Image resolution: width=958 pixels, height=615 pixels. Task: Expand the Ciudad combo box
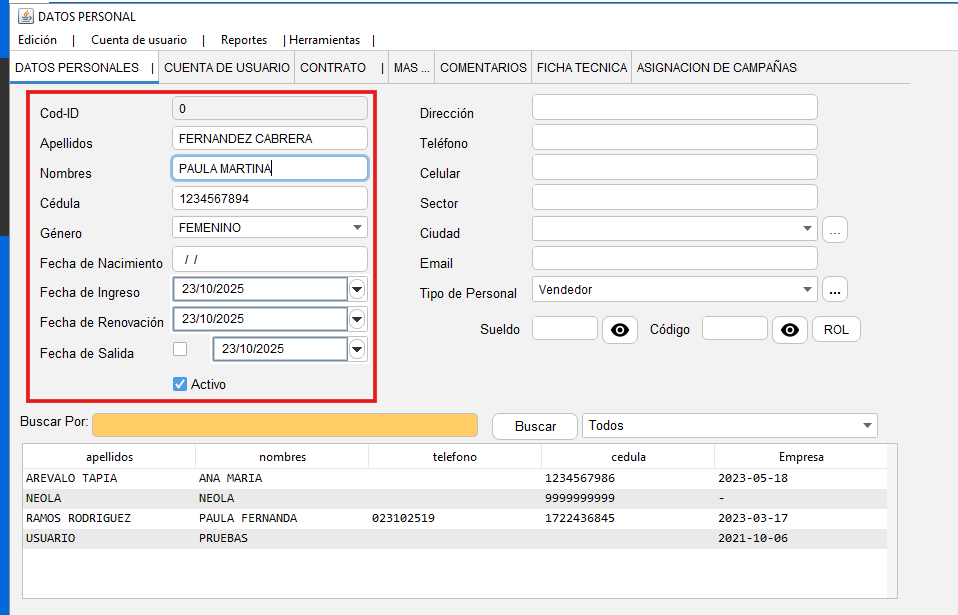pyautogui.click(x=807, y=230)
